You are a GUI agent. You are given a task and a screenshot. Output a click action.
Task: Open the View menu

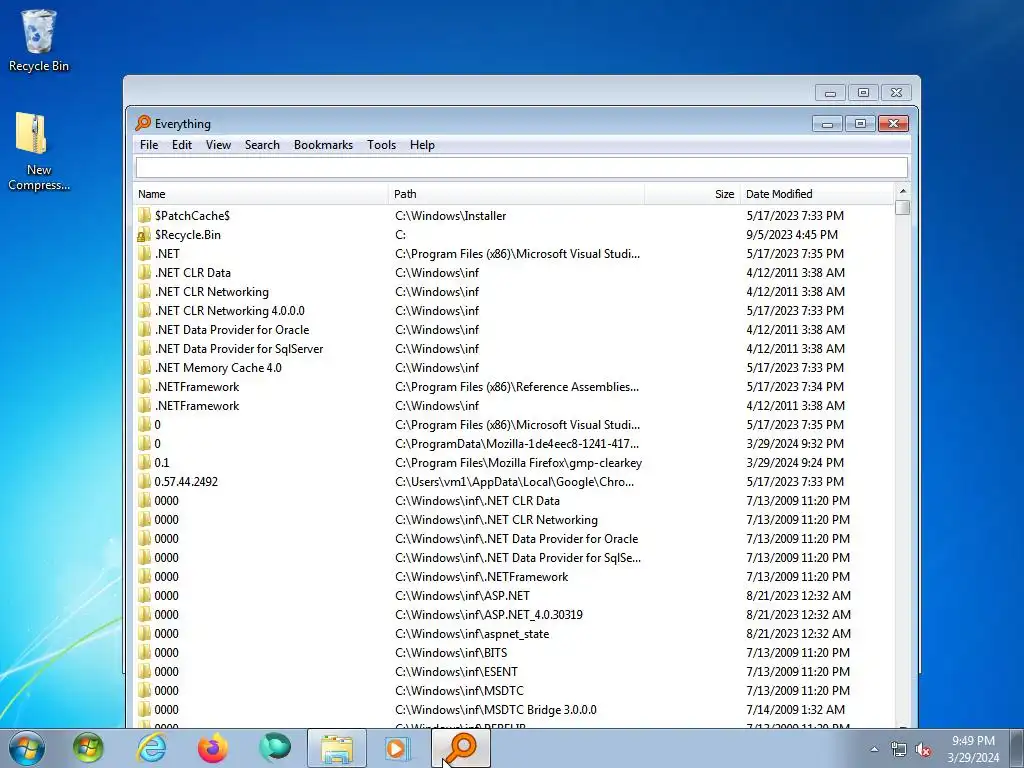tap(218, 145)
